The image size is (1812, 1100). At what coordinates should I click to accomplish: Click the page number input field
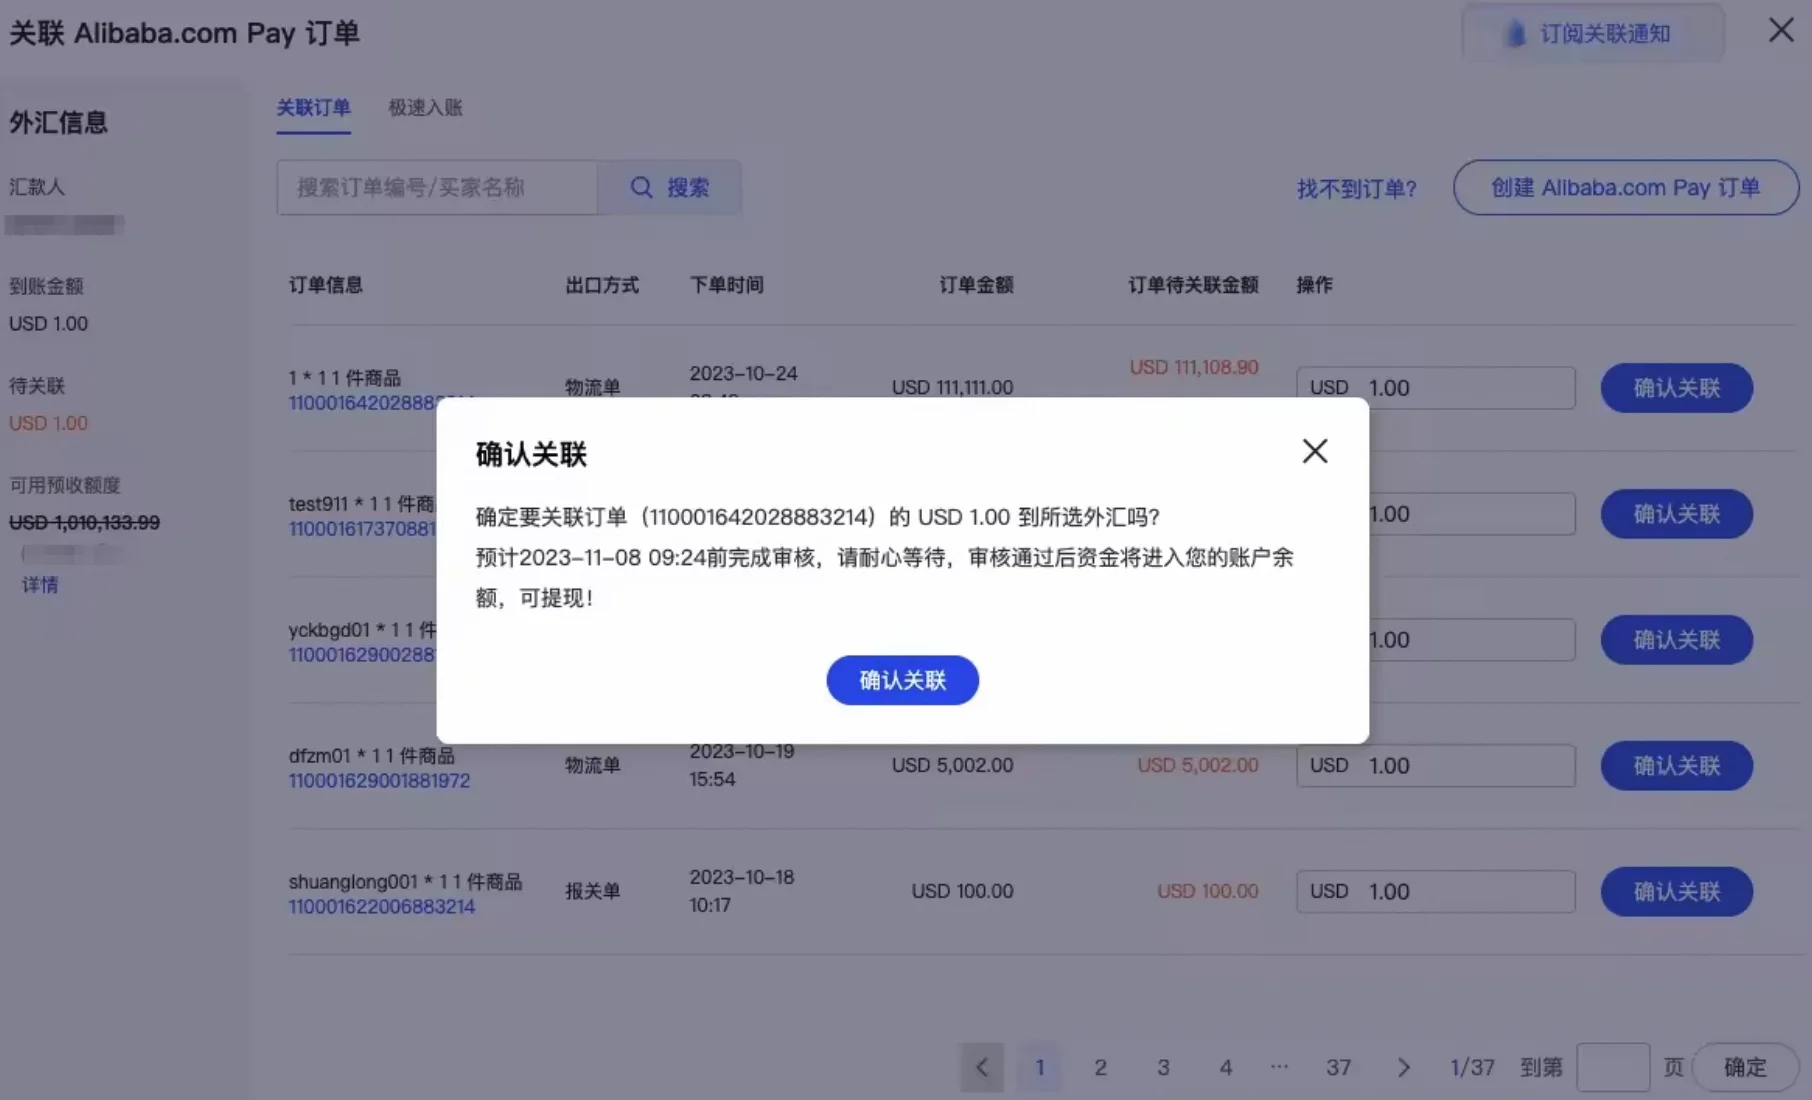pyautogui.click(x=1613, y=1067)
